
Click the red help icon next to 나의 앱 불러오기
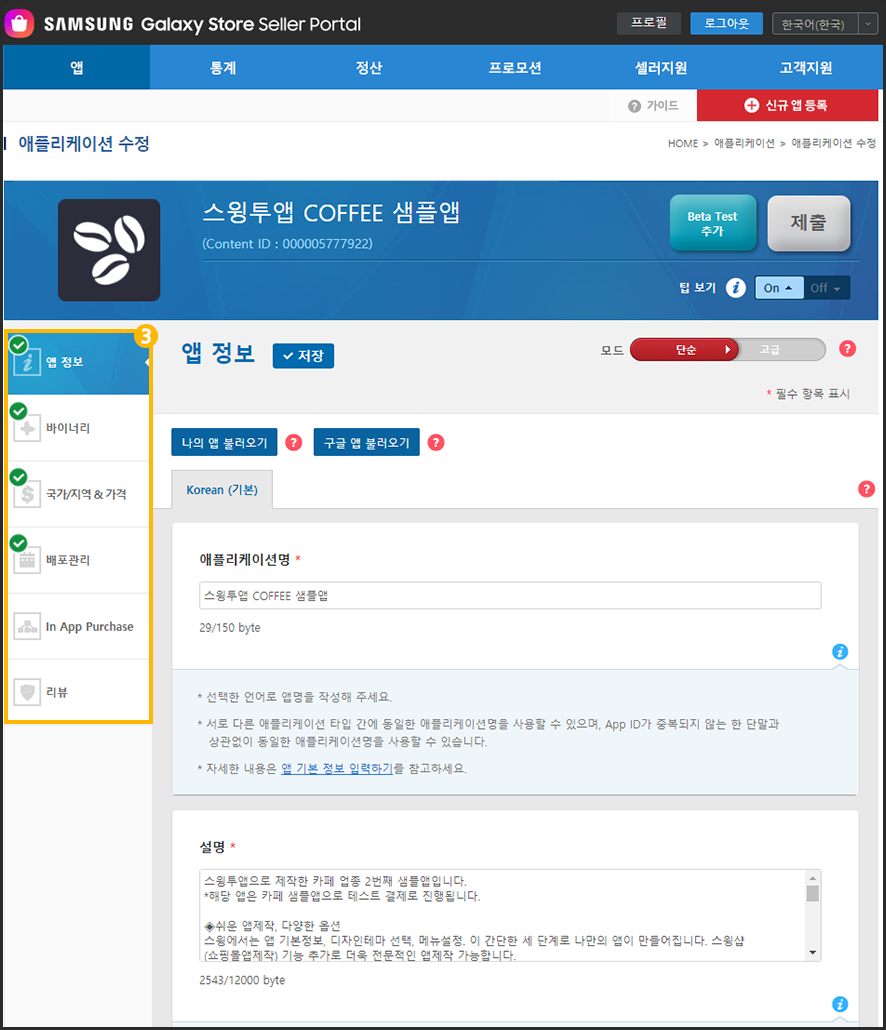[x=293, y=442]
